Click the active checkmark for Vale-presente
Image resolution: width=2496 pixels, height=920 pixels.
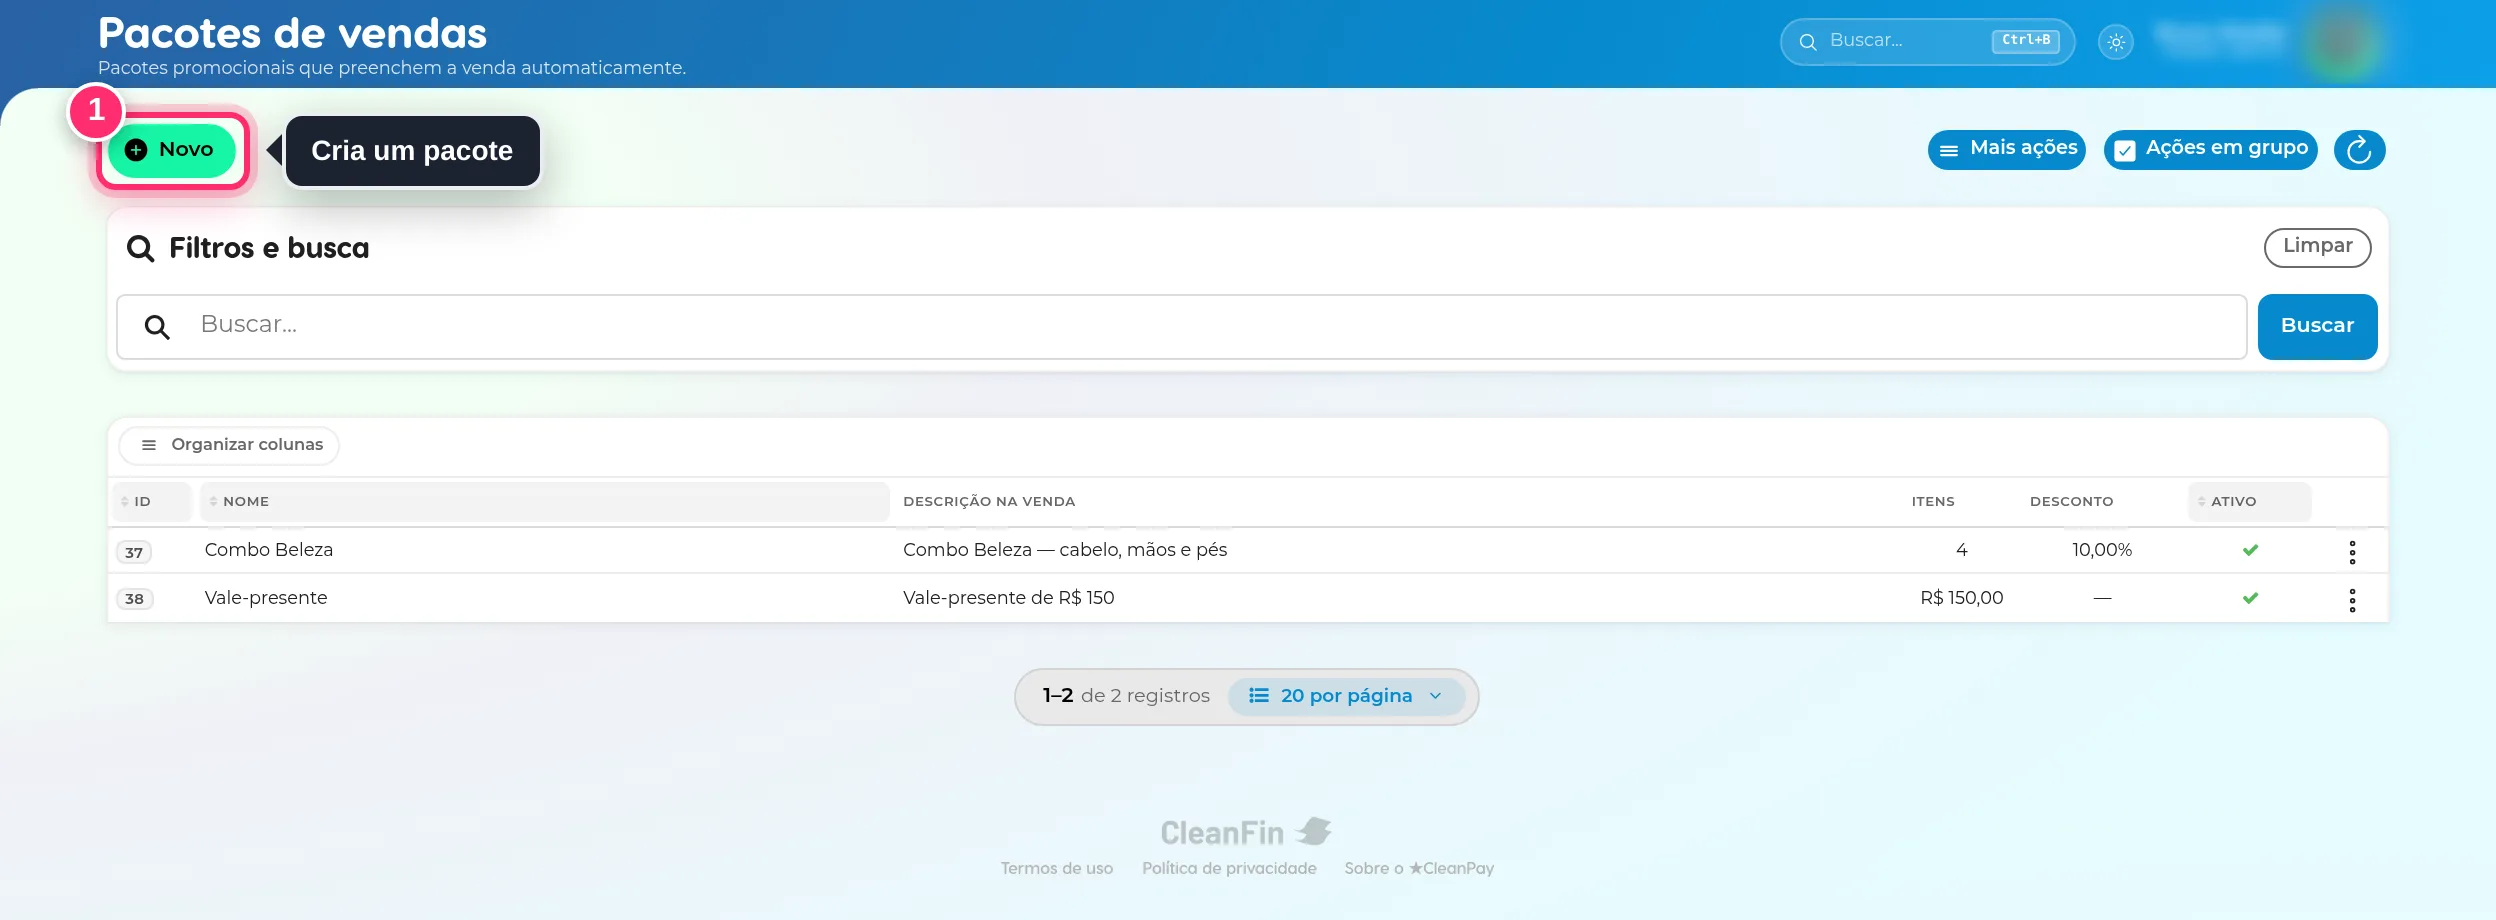point(2250,598)
